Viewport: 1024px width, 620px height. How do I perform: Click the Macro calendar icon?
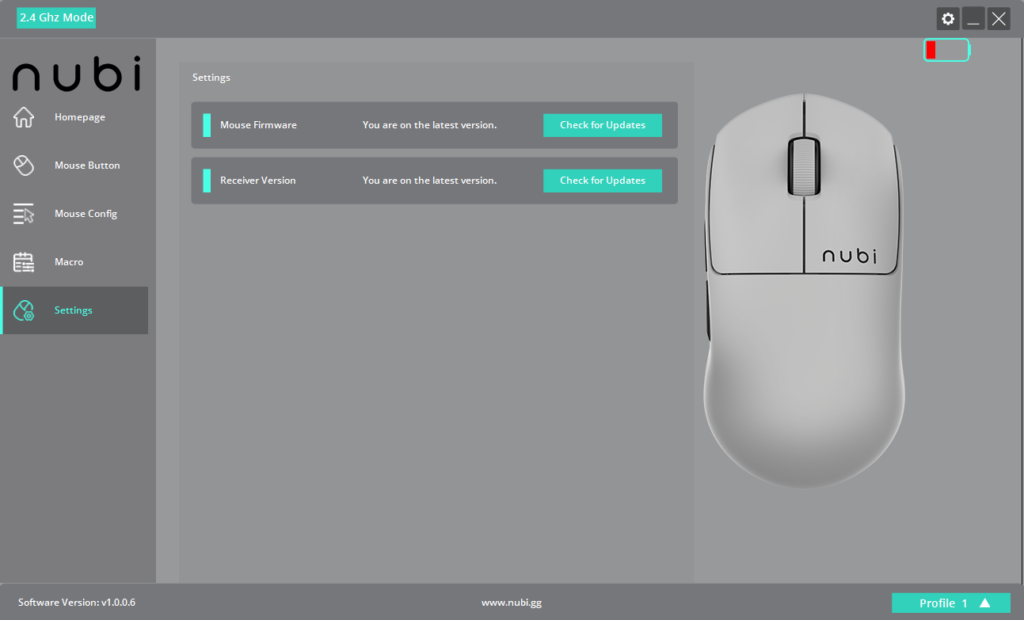coord(24,262)
